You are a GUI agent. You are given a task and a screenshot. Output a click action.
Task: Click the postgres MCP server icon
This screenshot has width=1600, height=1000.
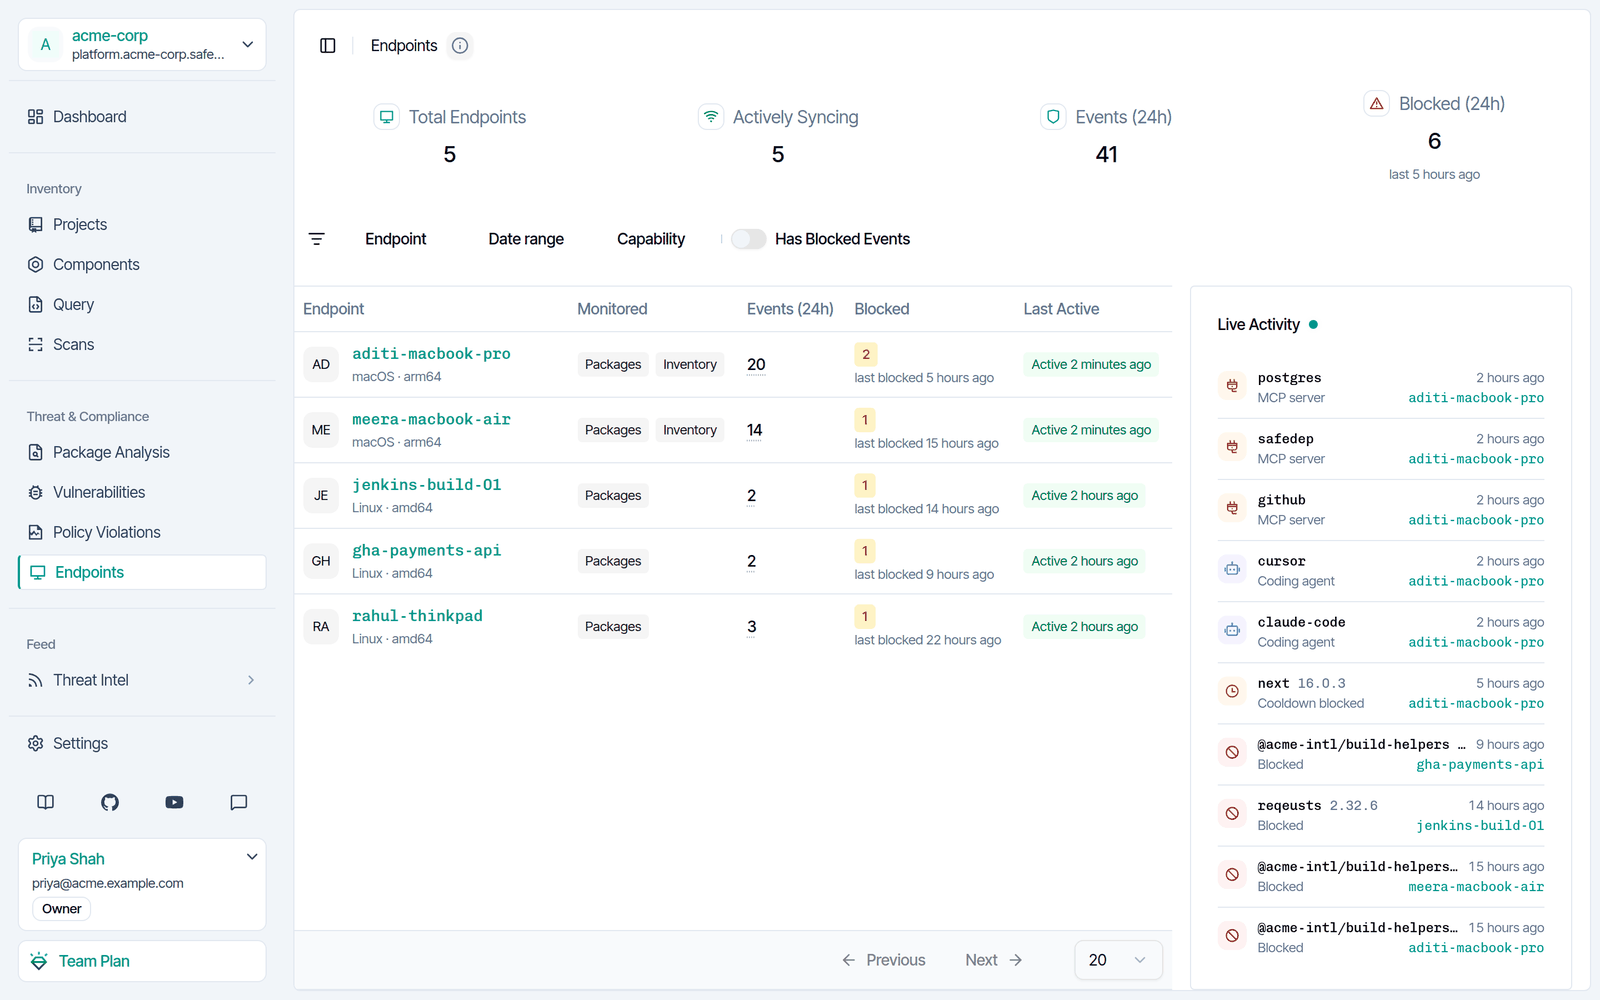1233,385
